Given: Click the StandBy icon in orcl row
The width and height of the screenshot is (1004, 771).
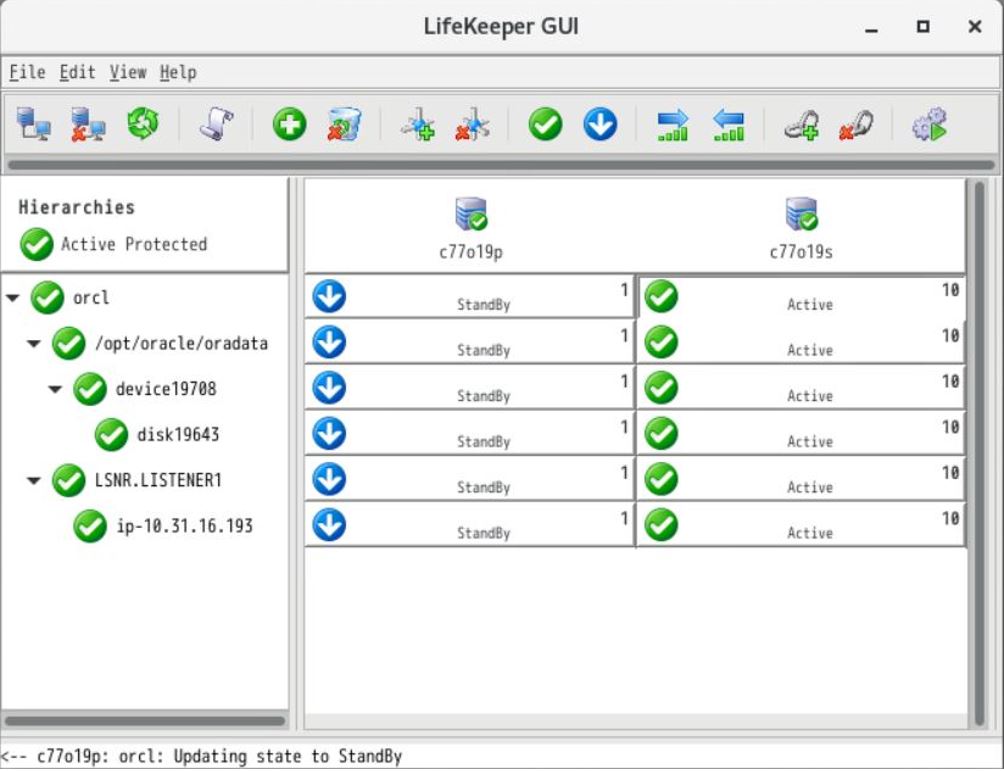Looking at the screenshot, I should click(x=329, y=296).
